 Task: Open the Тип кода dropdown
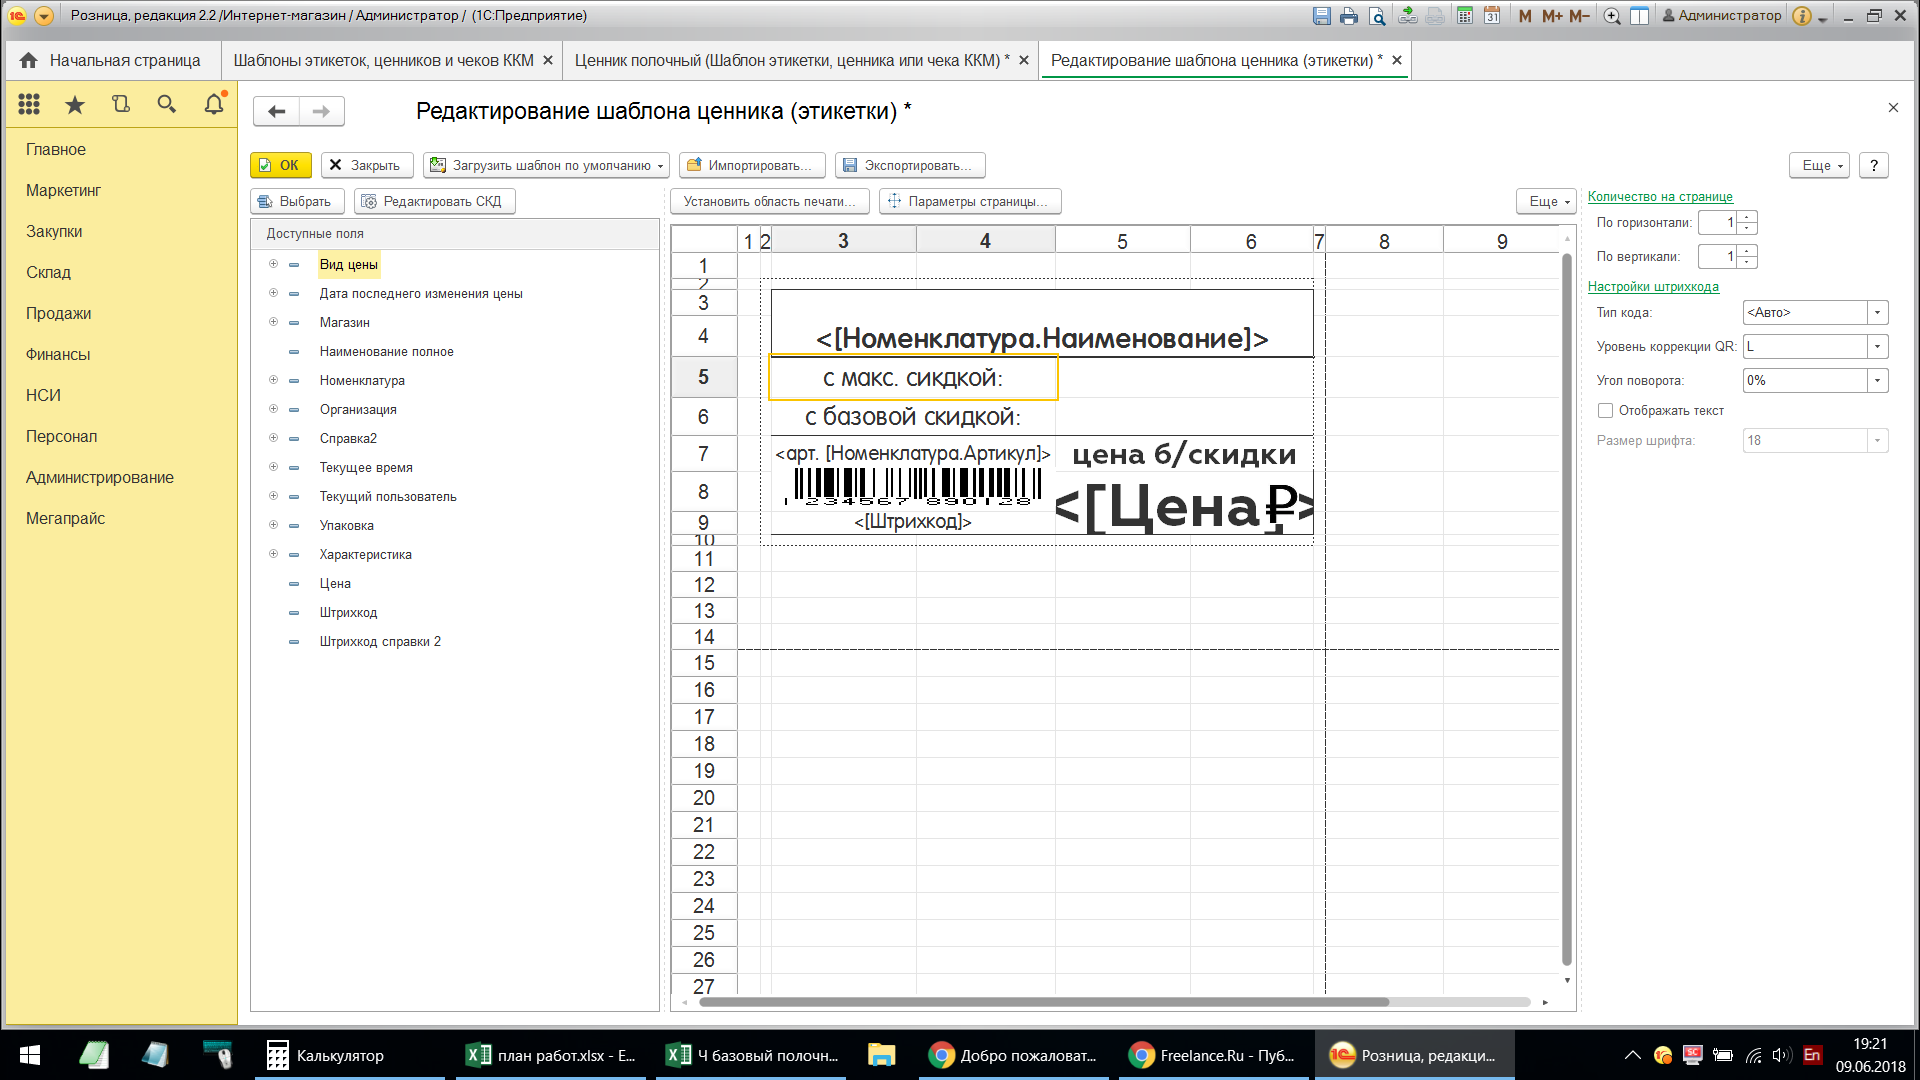point(1877,313)
